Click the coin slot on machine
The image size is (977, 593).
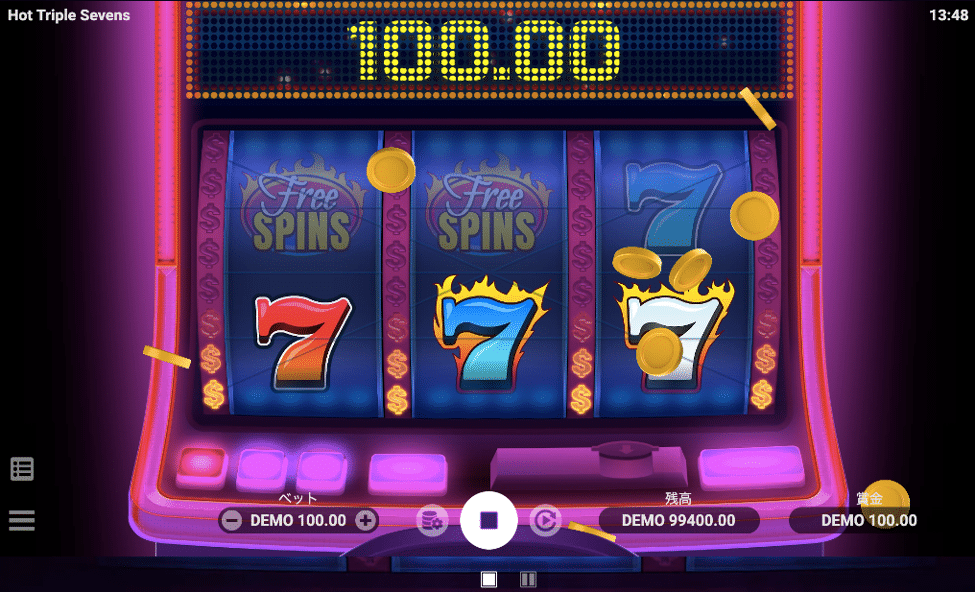626,458
